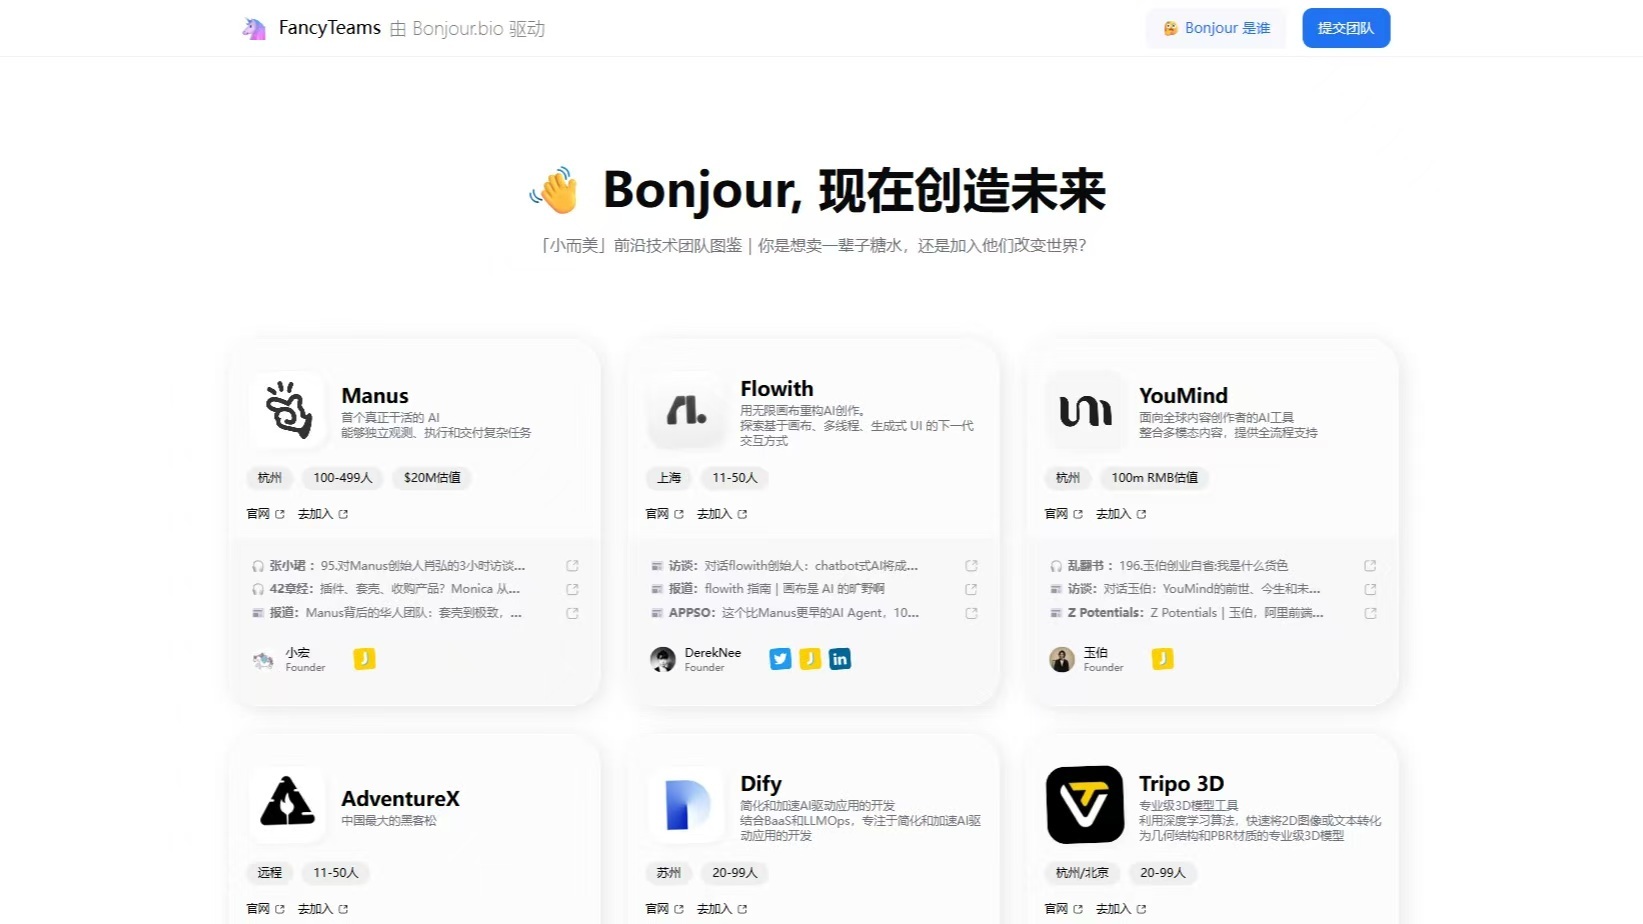Click external-link icon on Flowith 报道 row

coord(971,590)
